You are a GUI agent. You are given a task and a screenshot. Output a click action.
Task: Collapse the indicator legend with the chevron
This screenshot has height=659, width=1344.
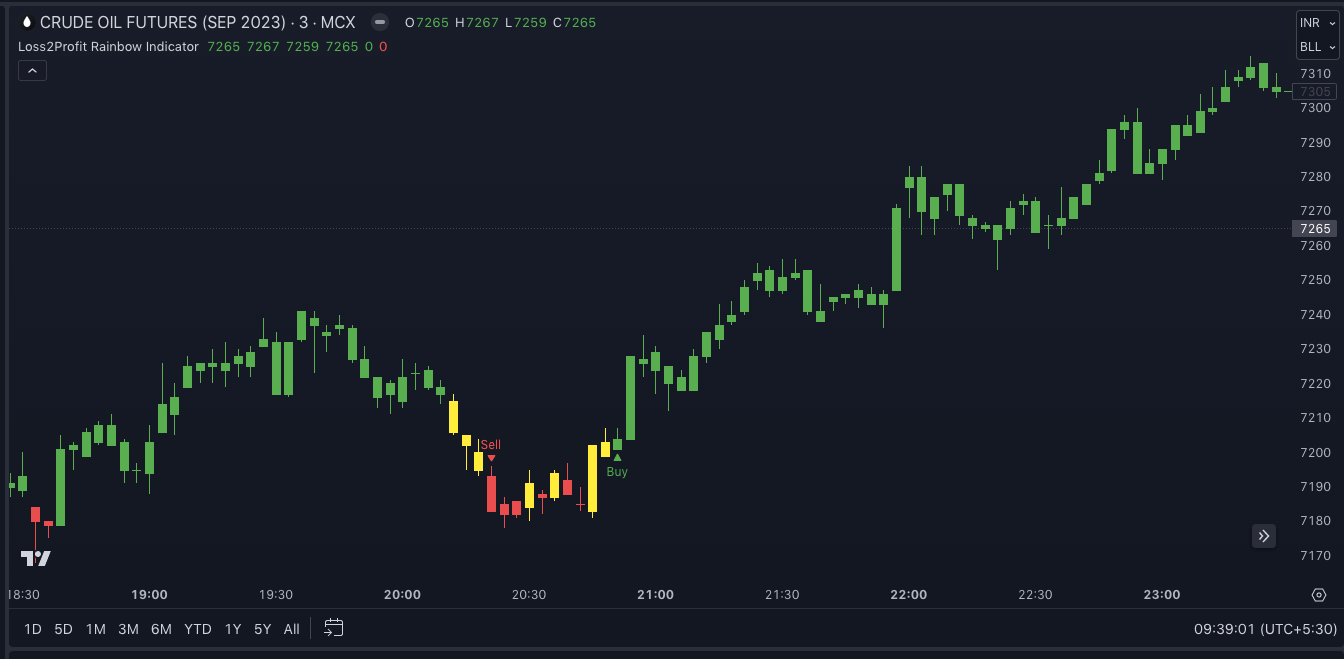[32, 70]
